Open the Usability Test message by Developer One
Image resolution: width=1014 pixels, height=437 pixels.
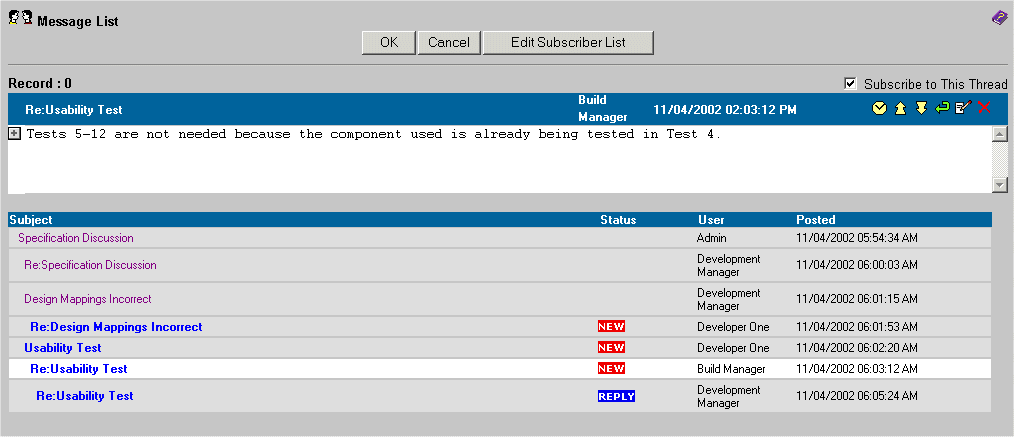(x=63, y=348)
